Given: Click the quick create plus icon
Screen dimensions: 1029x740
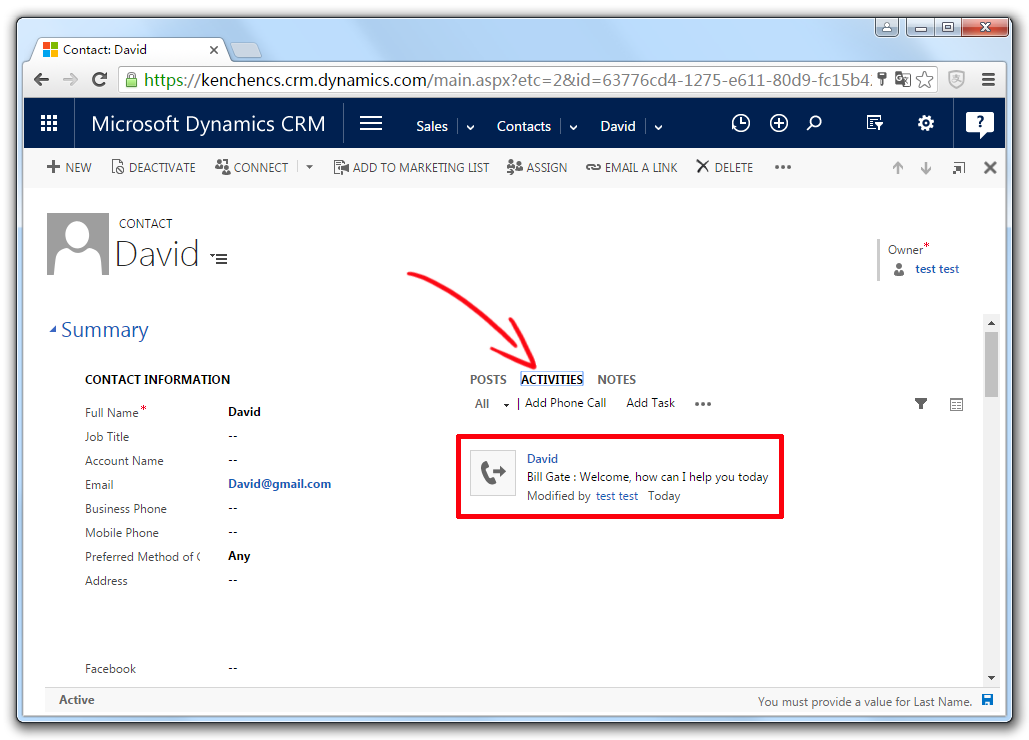Looking at the screenshot, I should [778, 123].
